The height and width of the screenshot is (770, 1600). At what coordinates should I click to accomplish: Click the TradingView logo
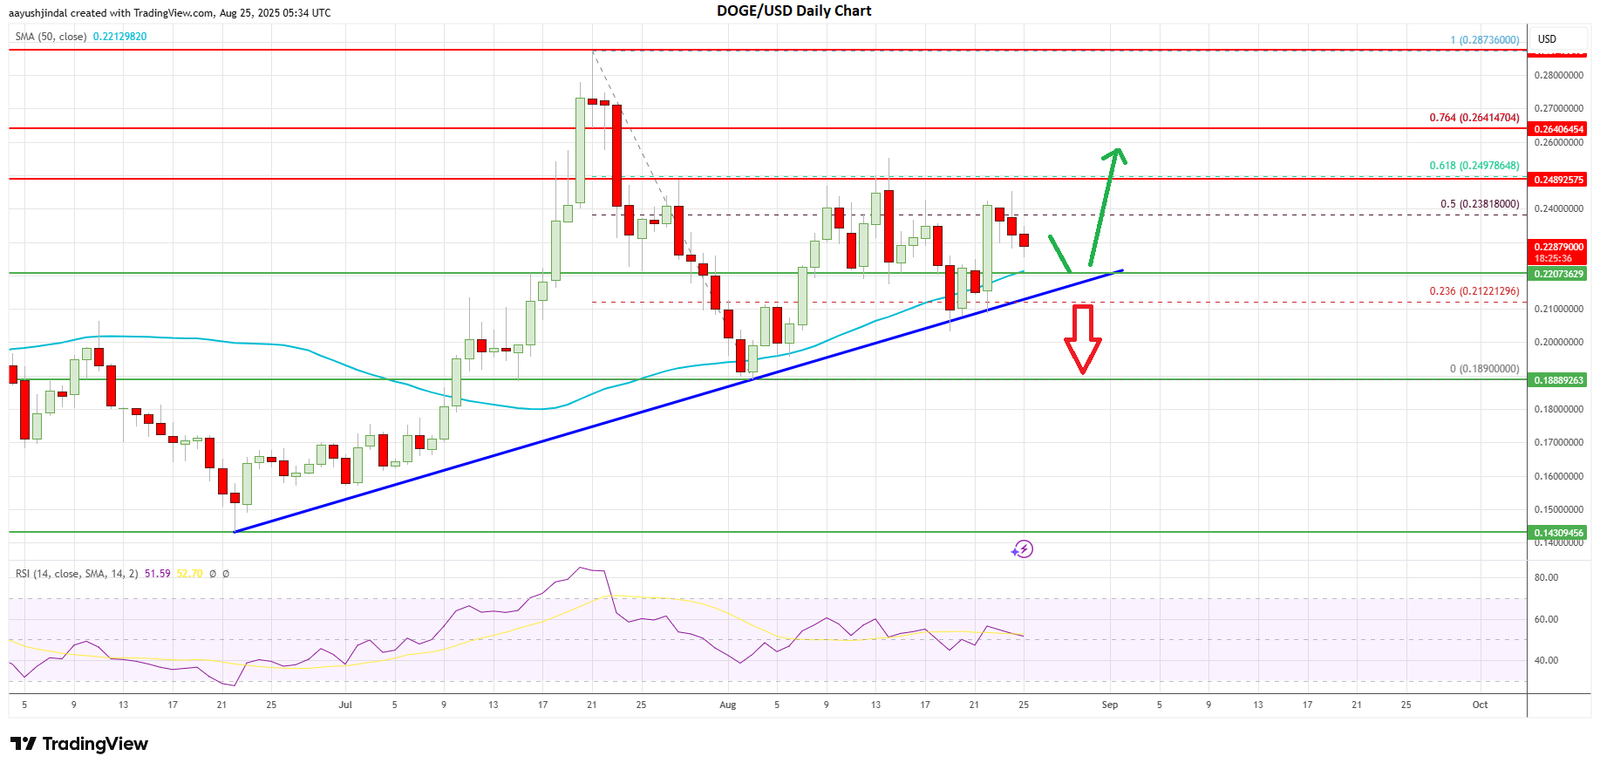(x=79, y=744)
